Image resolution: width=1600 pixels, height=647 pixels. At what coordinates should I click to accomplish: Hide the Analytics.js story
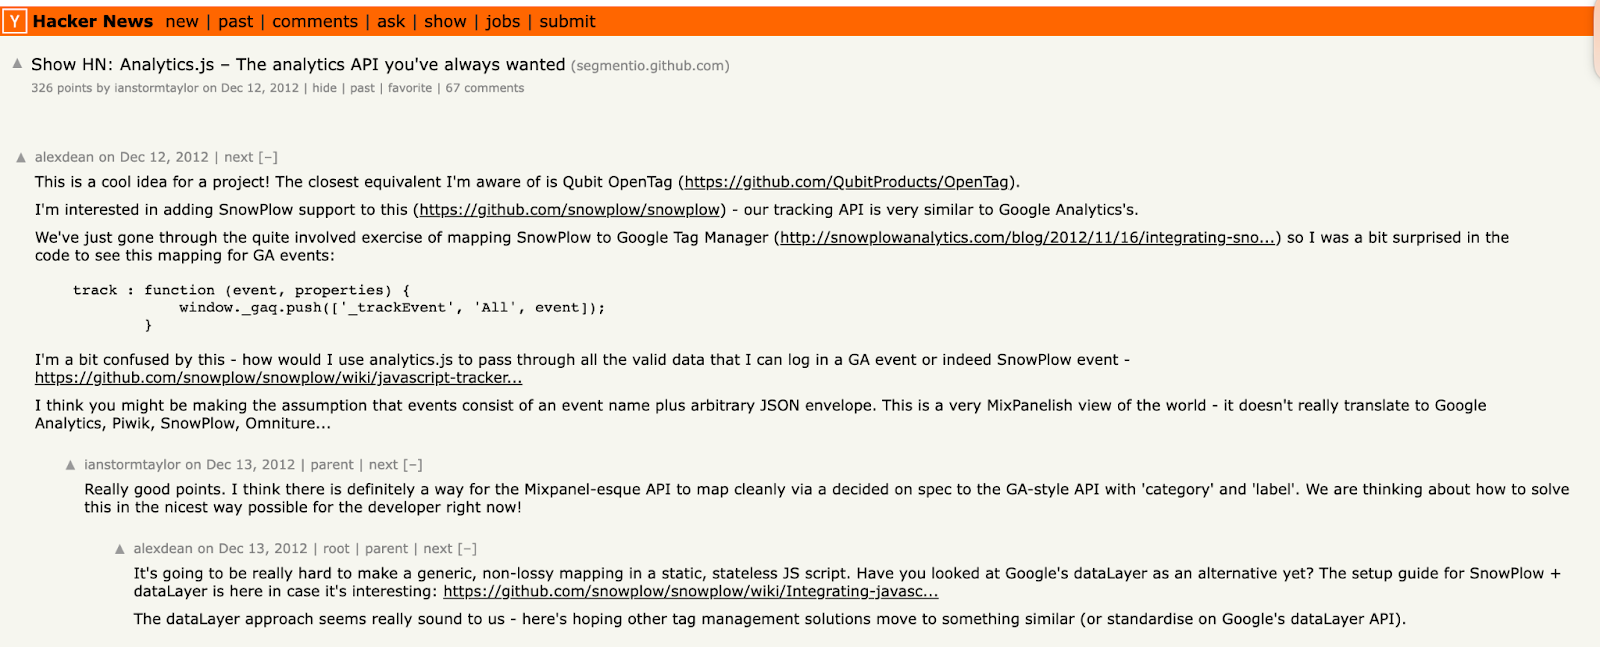point(324,88)
